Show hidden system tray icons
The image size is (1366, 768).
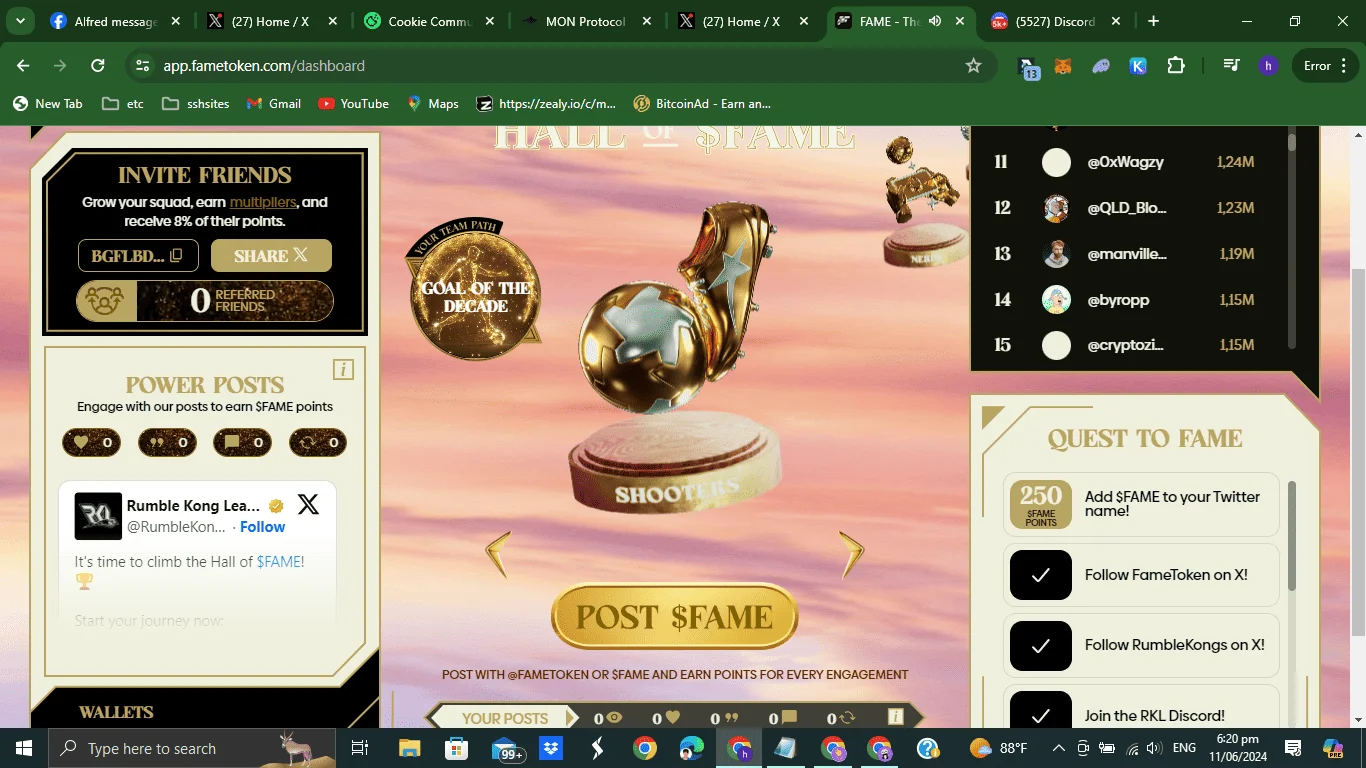[x=1058, y=748]
